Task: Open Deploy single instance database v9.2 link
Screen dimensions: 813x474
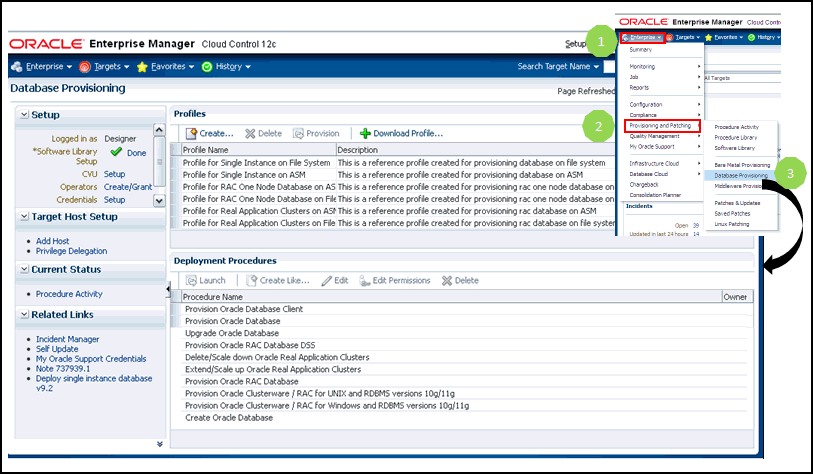Action: pyautogui.click(x=94, y=383)
